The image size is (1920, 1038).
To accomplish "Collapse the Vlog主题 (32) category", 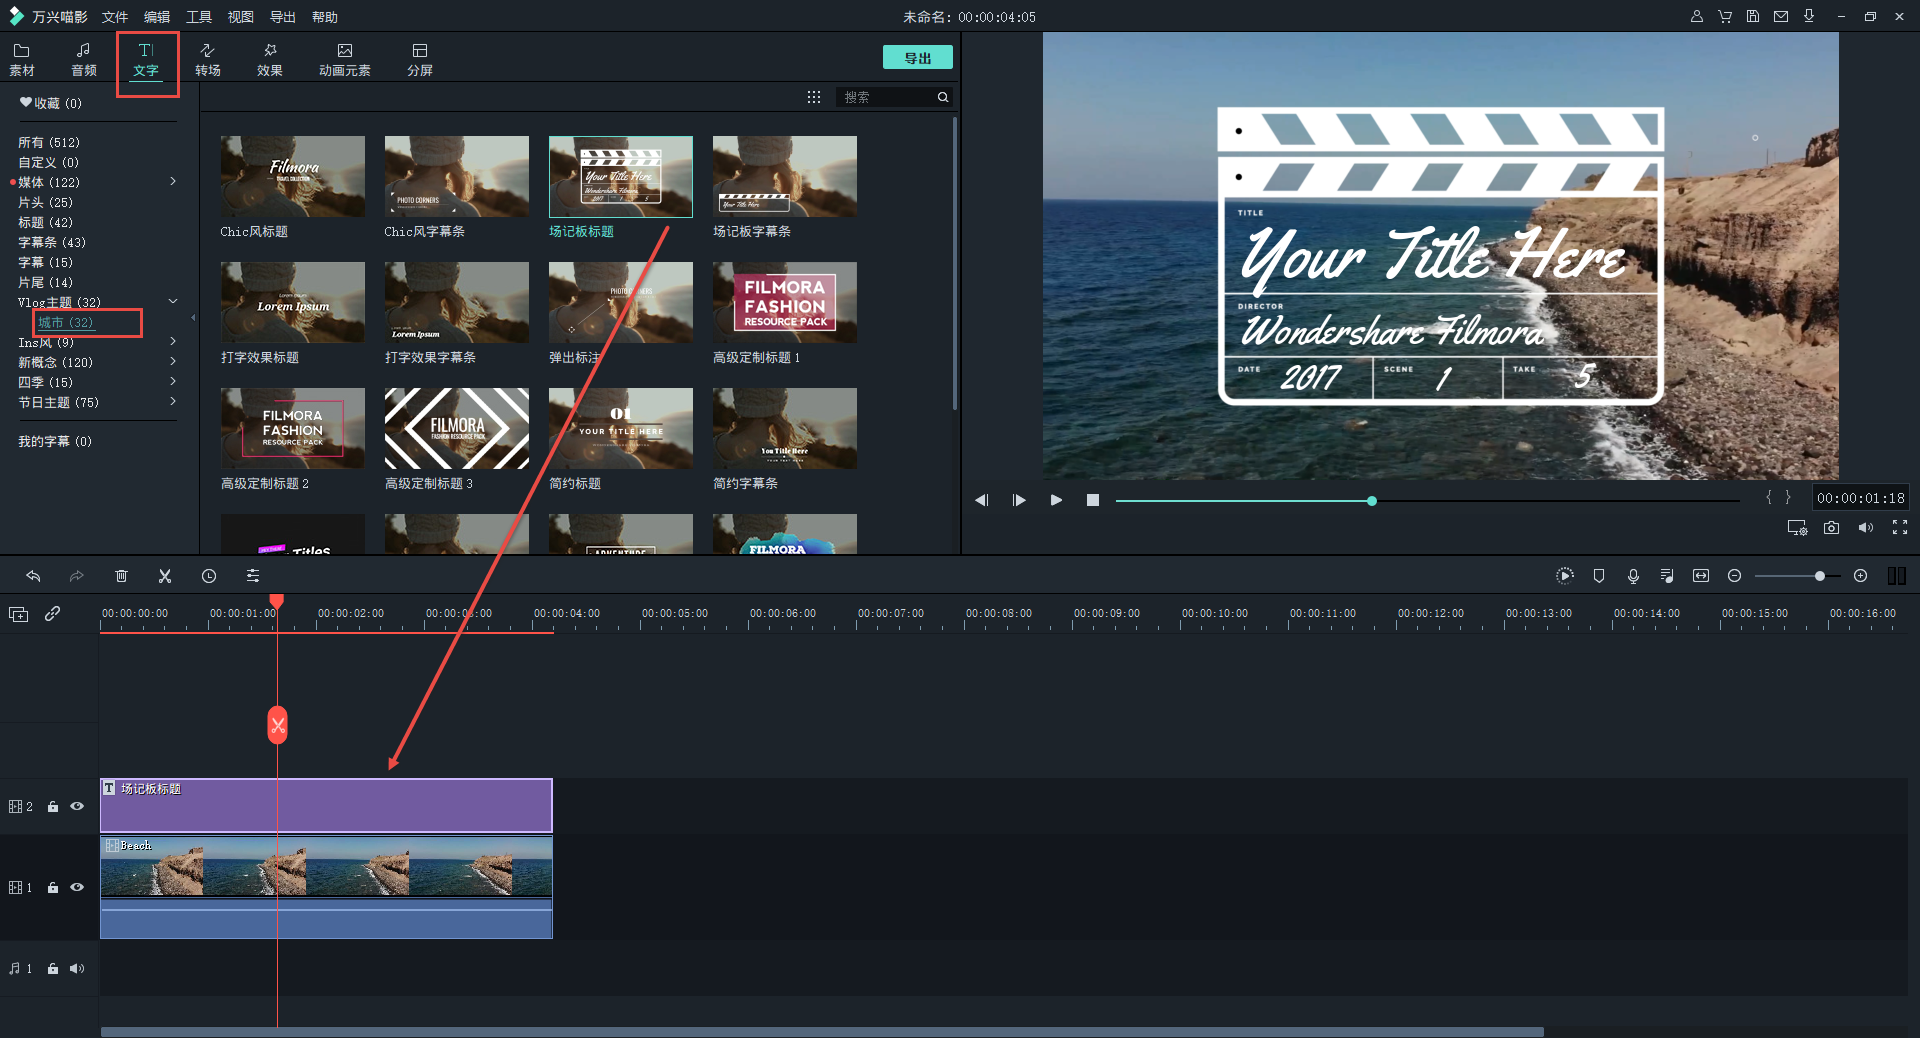I will 173,301.
